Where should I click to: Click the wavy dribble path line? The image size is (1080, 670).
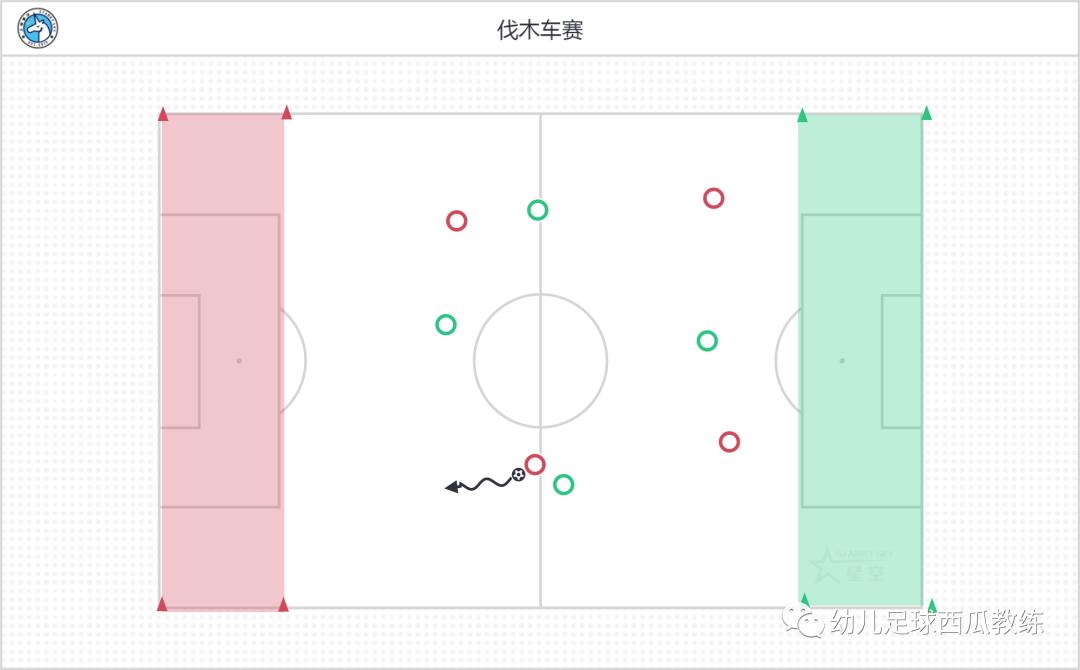pos(487,484)
